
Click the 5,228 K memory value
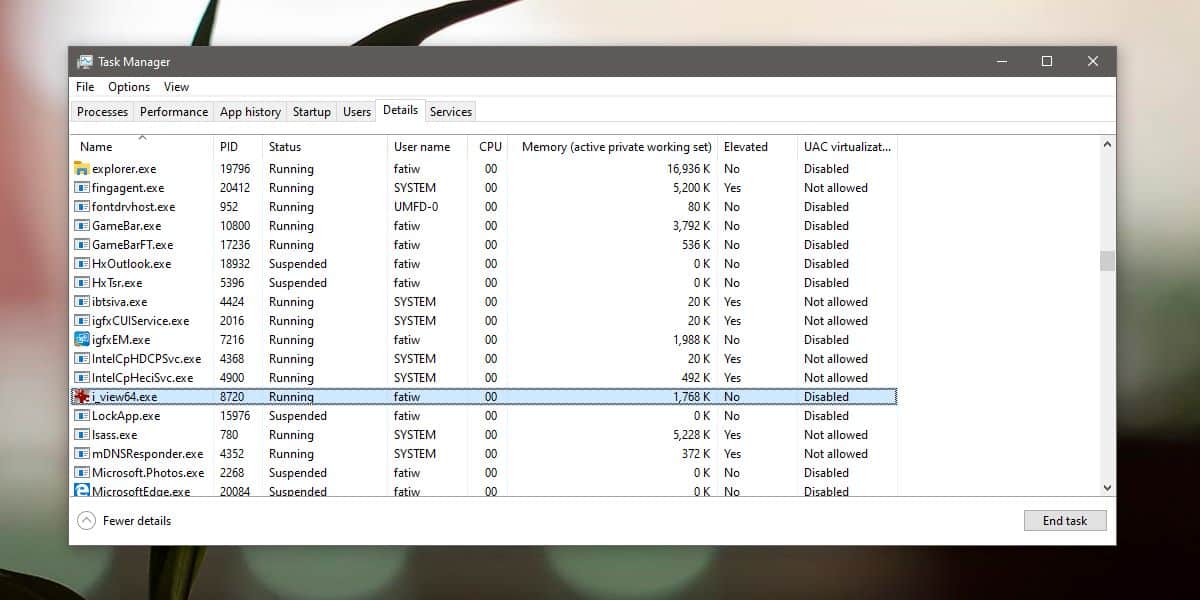click(691, 435)
